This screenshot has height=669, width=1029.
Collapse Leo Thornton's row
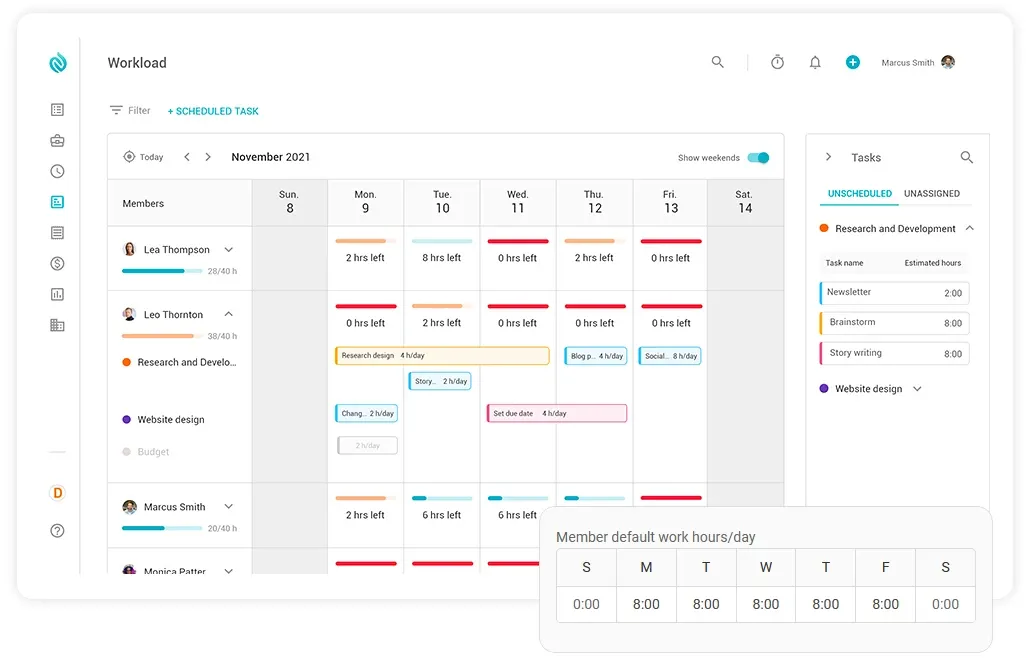[228, 314]
